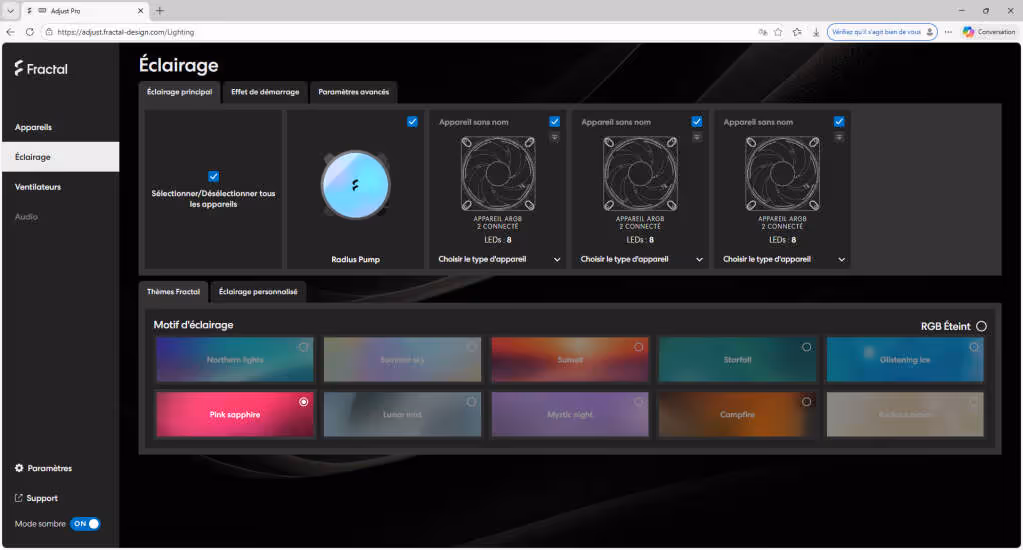Viewport: 1023px width, 550px height.
Task: Open the Support link in the sidebar
Action: pyautogui.click(x=37, y=498)
